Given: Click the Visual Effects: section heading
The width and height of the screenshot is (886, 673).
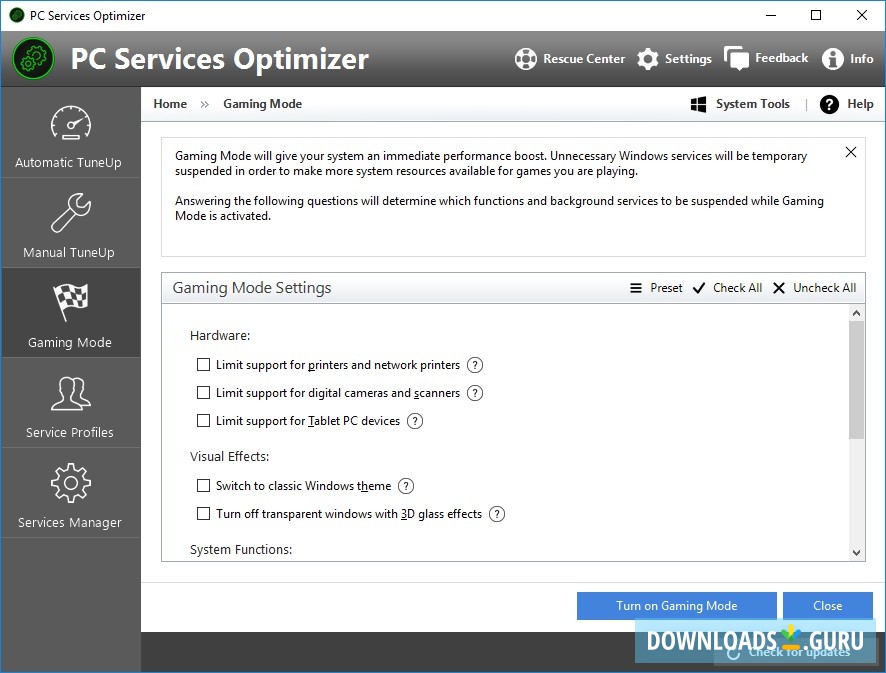Looking at the screenshot, I should click(x=229, y=457).
